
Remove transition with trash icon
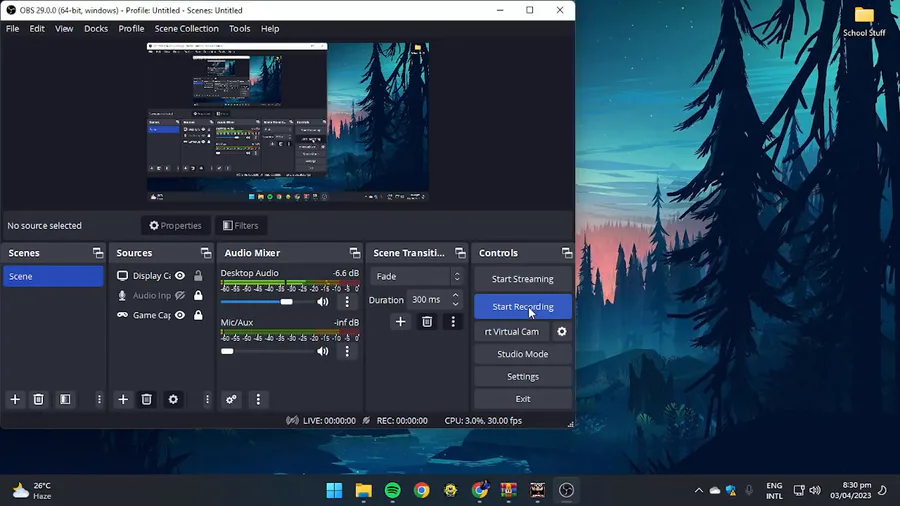pos(427,322)
